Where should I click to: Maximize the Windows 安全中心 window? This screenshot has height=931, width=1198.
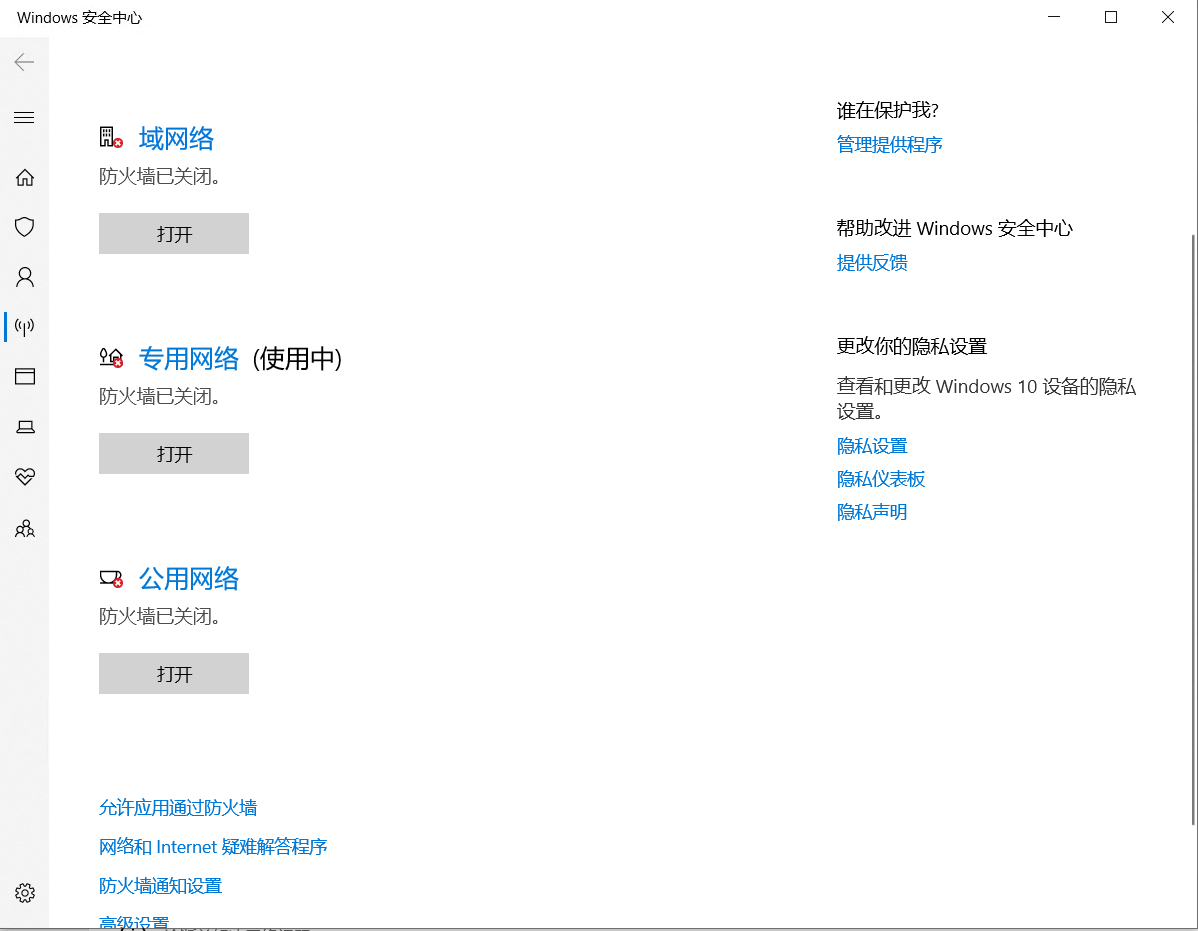tap(1111, 17)
